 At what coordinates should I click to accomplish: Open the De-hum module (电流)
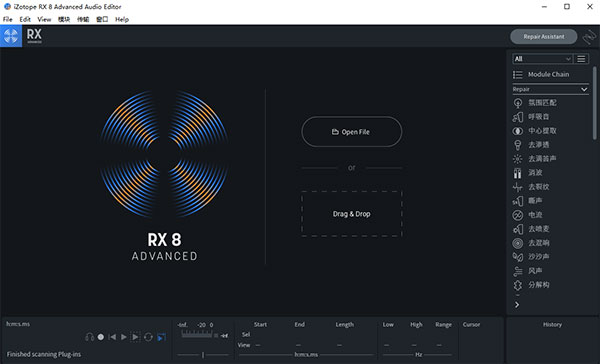click(x=528, y=215)
